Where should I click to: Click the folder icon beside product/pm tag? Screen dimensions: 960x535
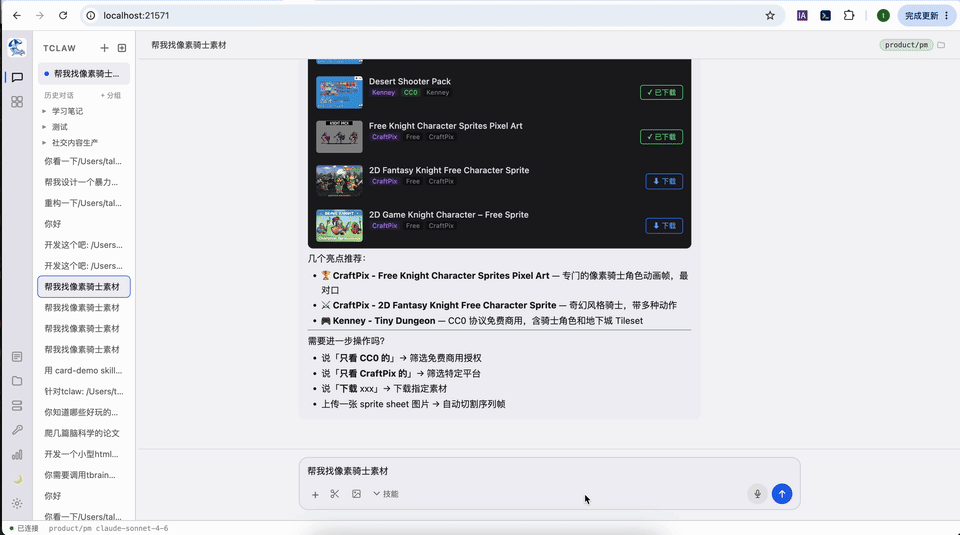tap(942, 45)
